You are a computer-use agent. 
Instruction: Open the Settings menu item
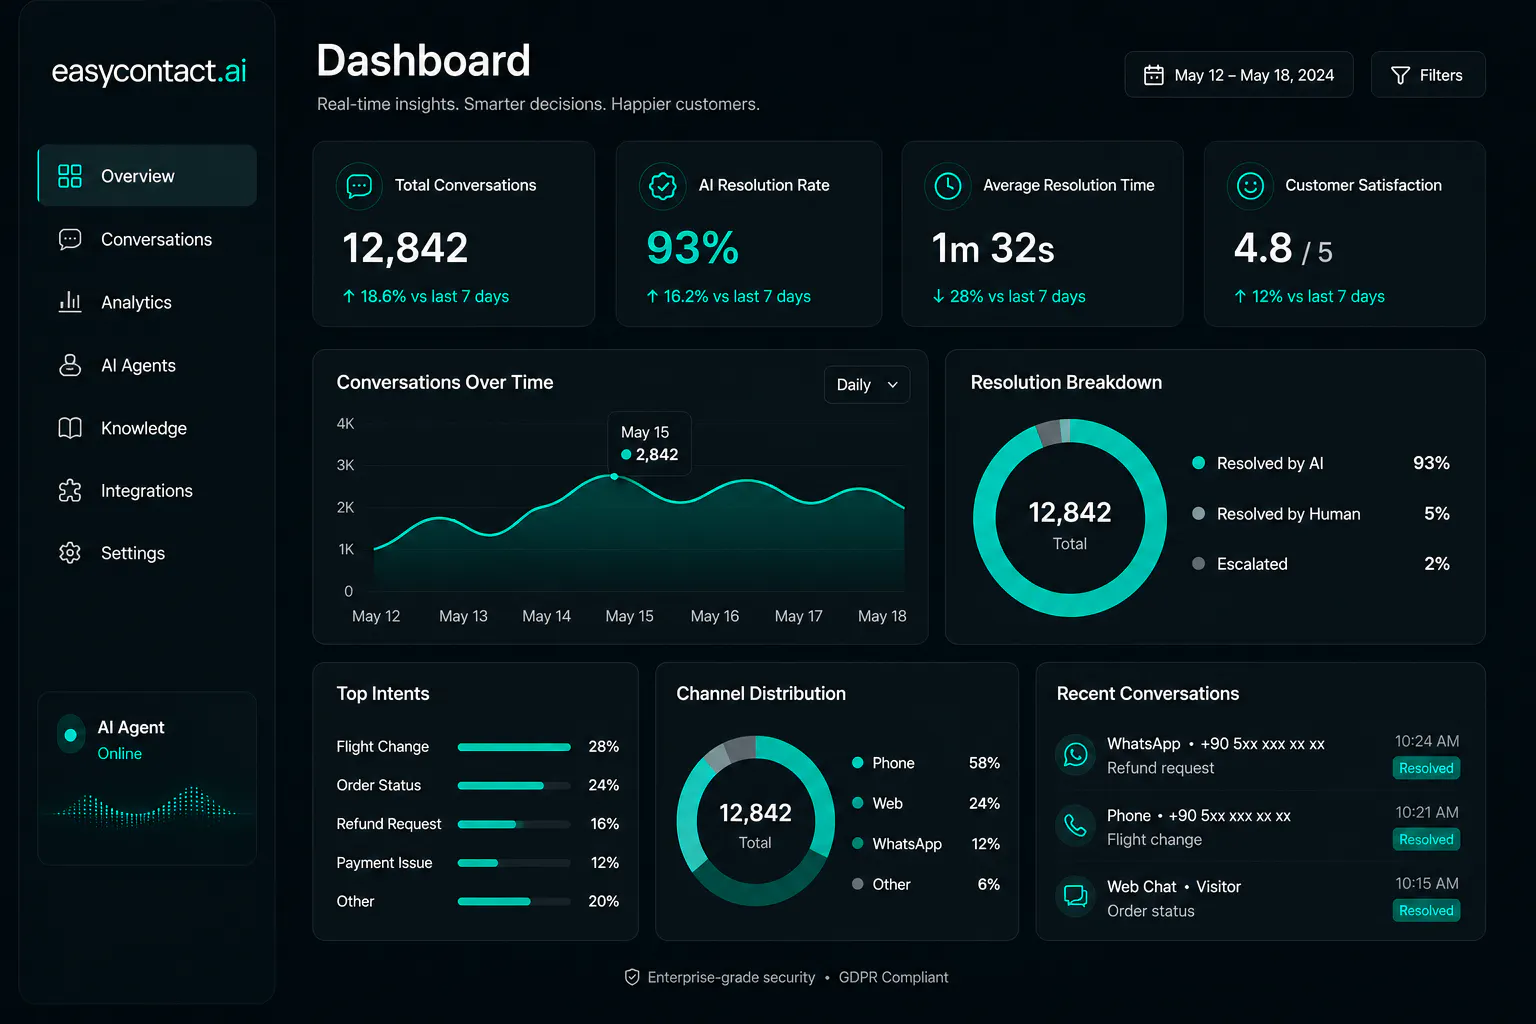147,553
